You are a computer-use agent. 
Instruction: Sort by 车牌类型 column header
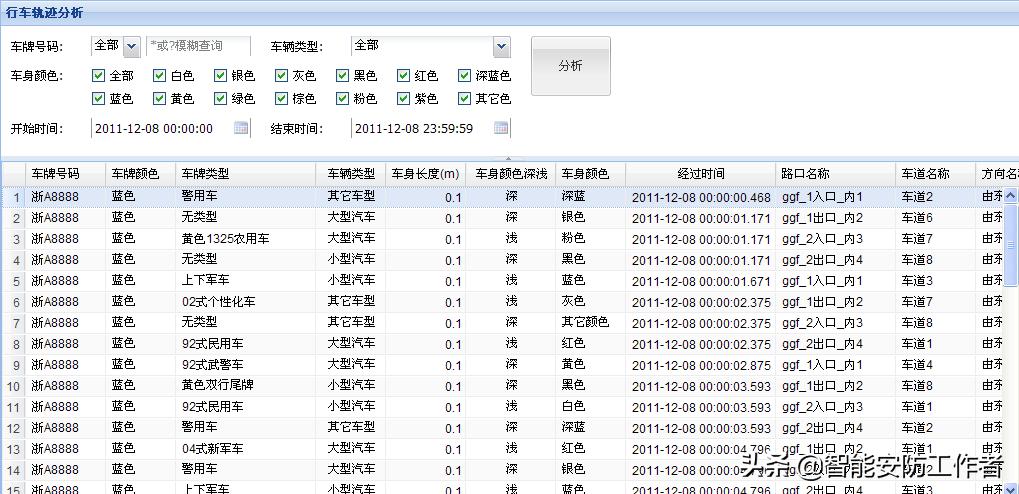pyautogui.click(x=246, y=174)
